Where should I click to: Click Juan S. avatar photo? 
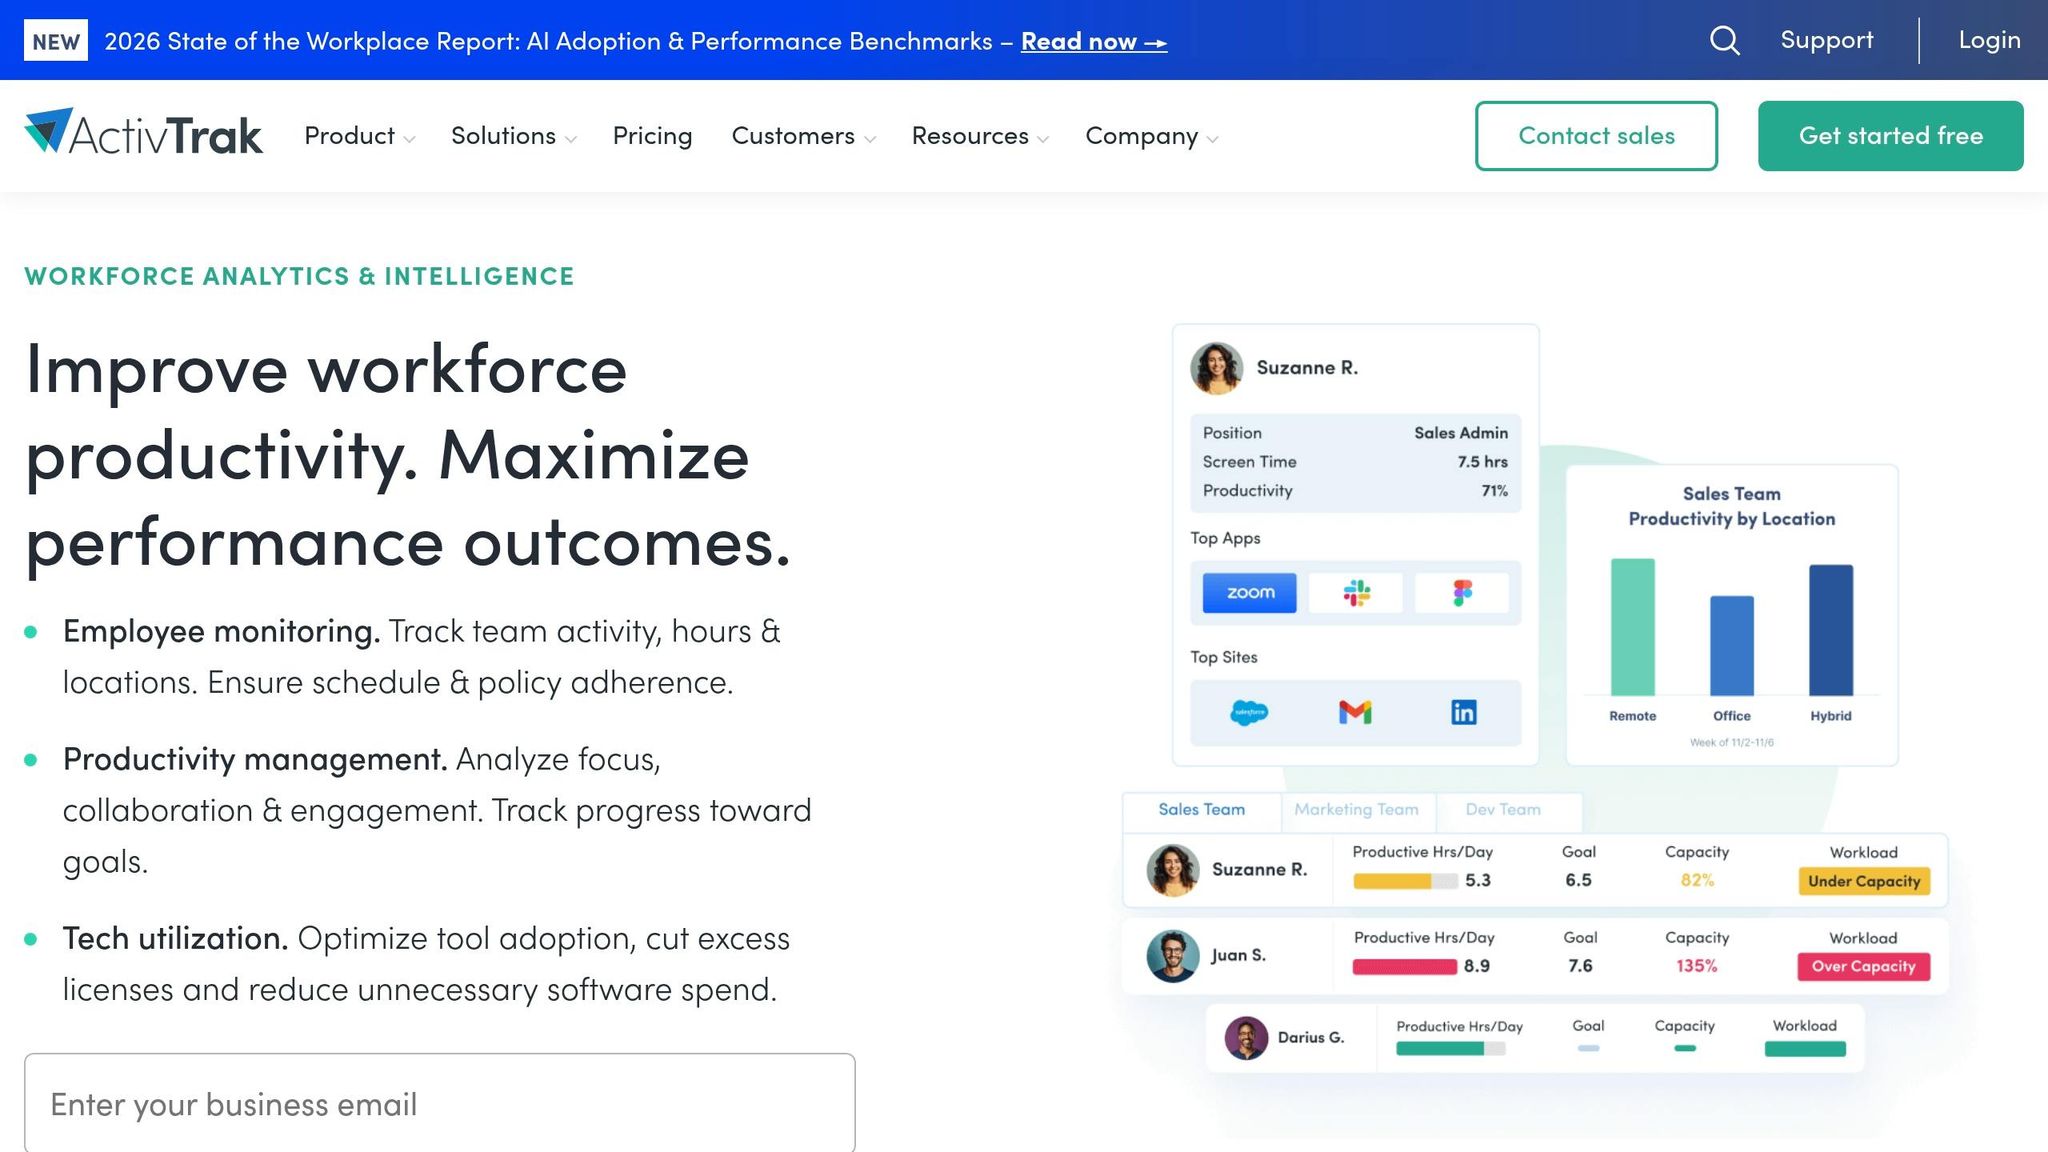click(x=1173, y=956)
